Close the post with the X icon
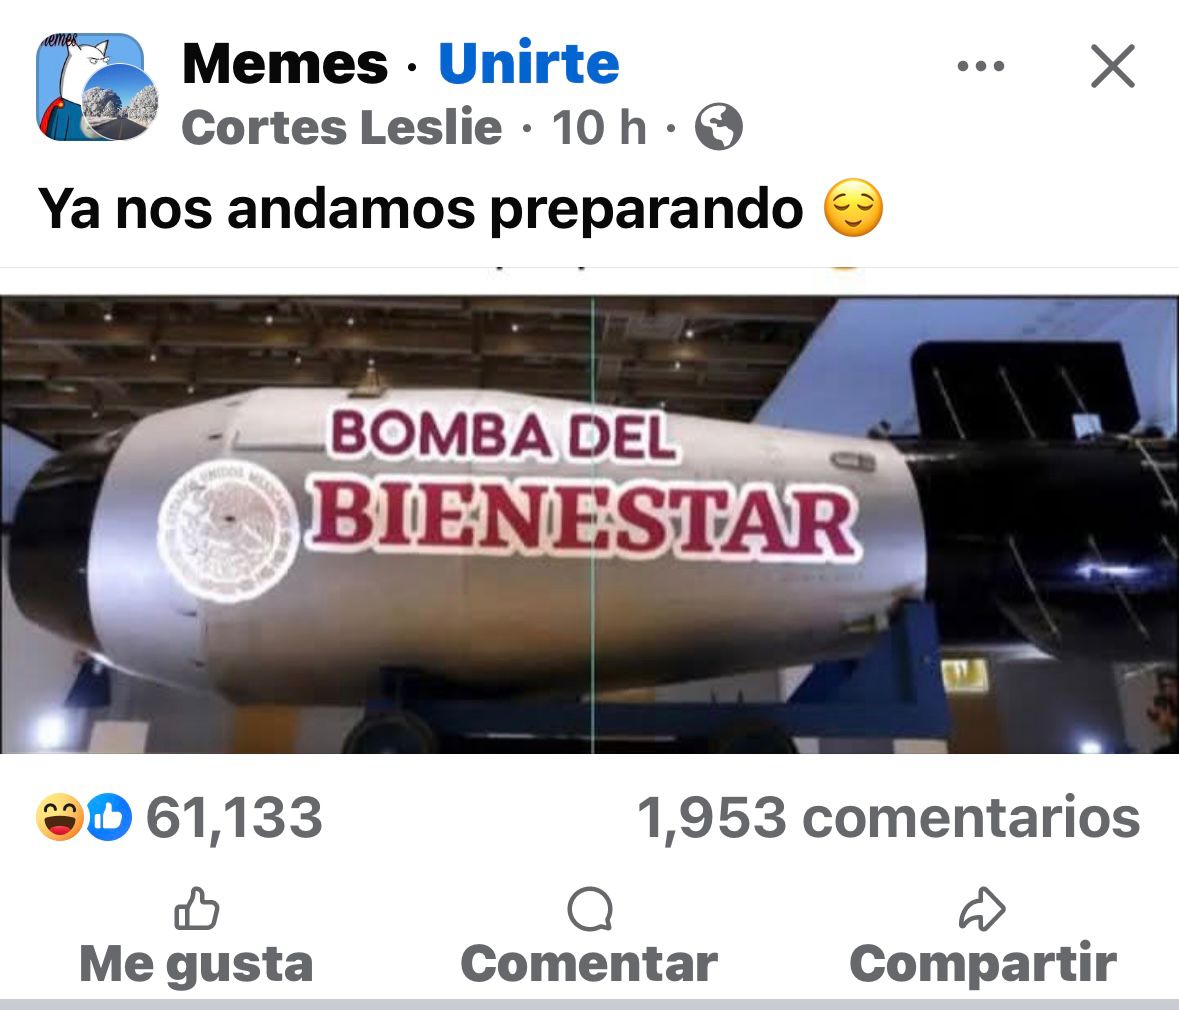The image size is (1179, 1010). tap(1112, 66)
